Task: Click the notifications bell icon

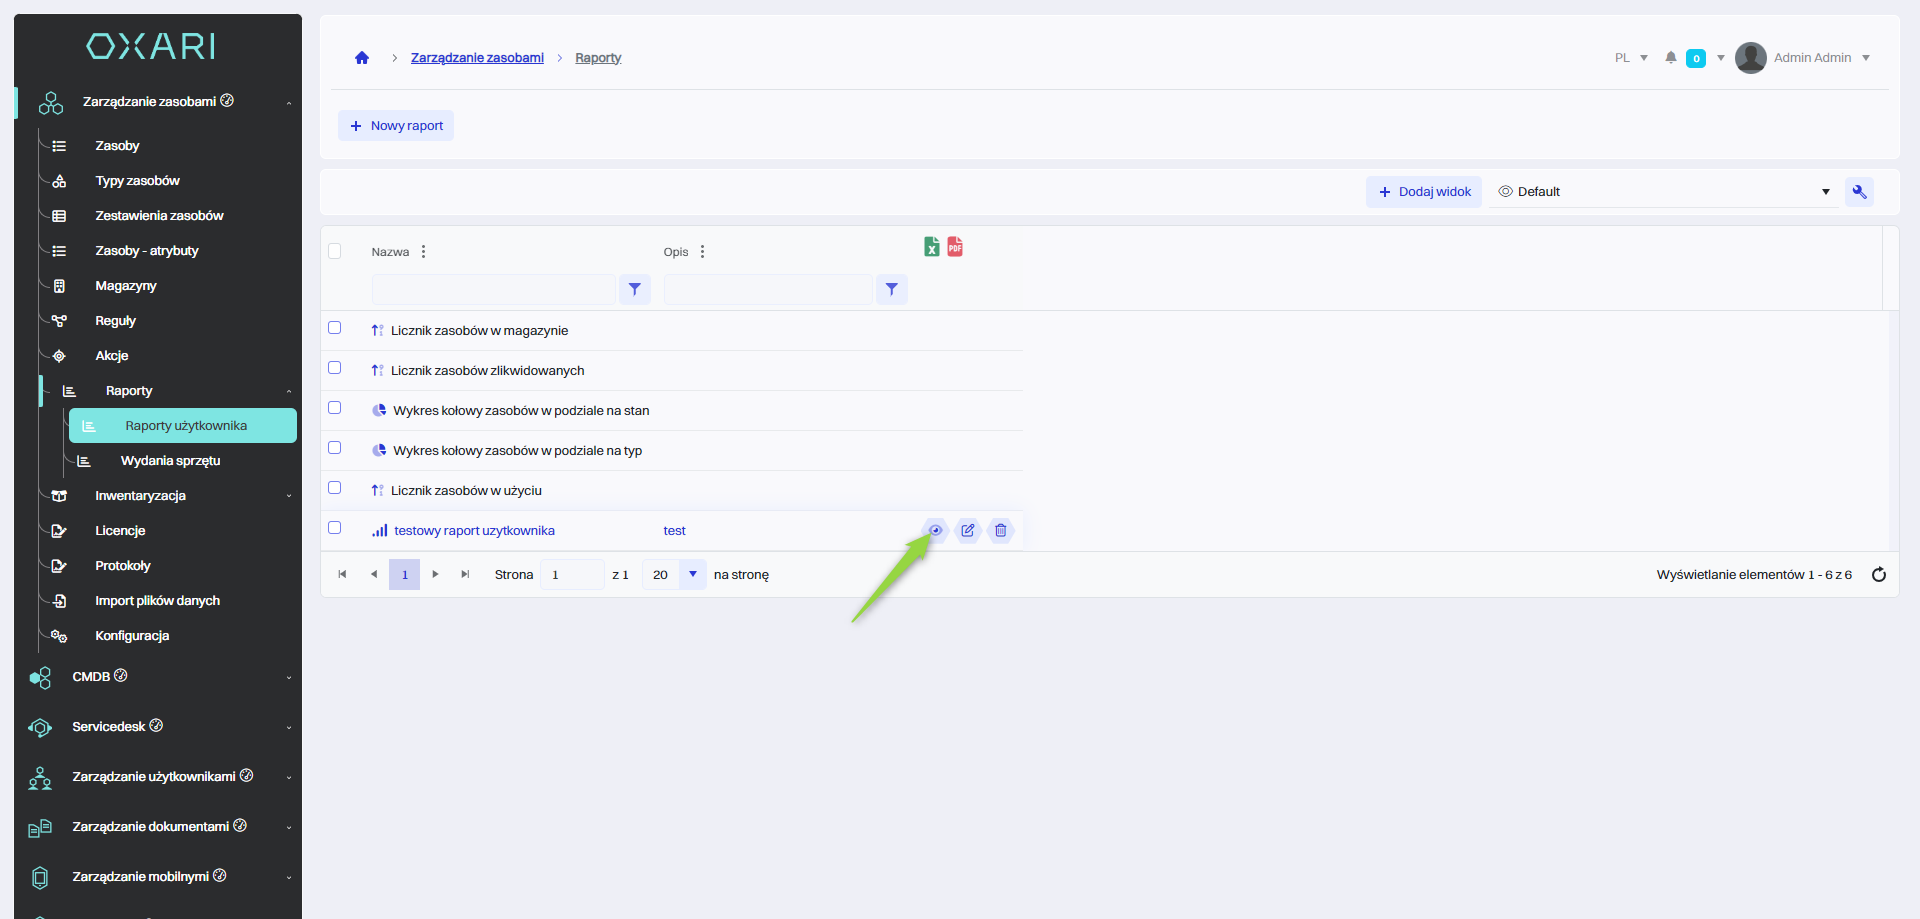Action: click(x=1670, y=58)
